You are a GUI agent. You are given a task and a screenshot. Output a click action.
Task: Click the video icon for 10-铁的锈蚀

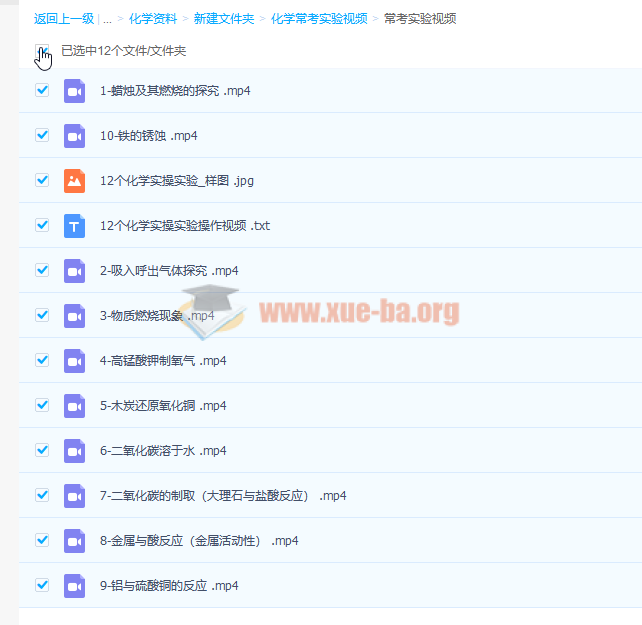pos(75,136)
